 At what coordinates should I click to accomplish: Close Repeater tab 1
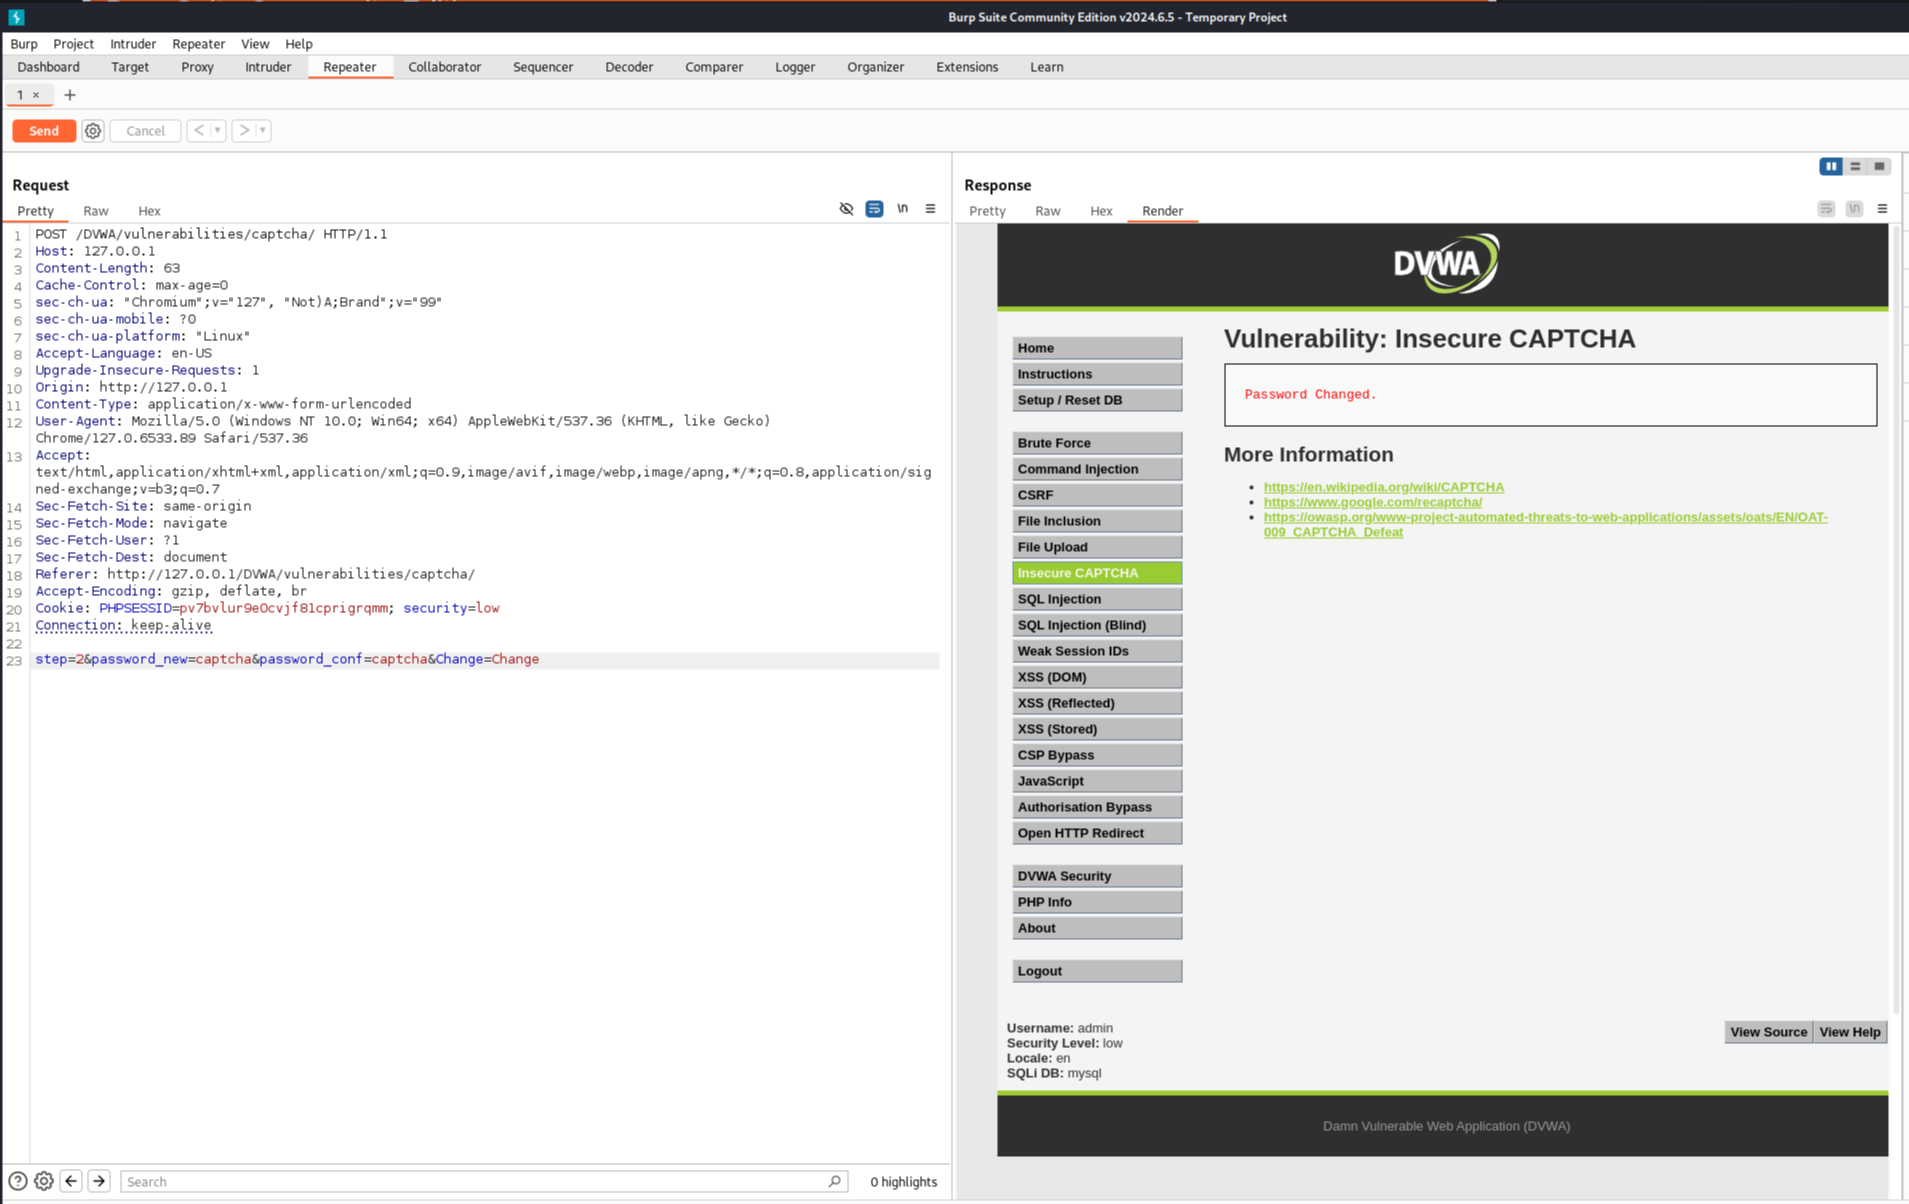36,95
